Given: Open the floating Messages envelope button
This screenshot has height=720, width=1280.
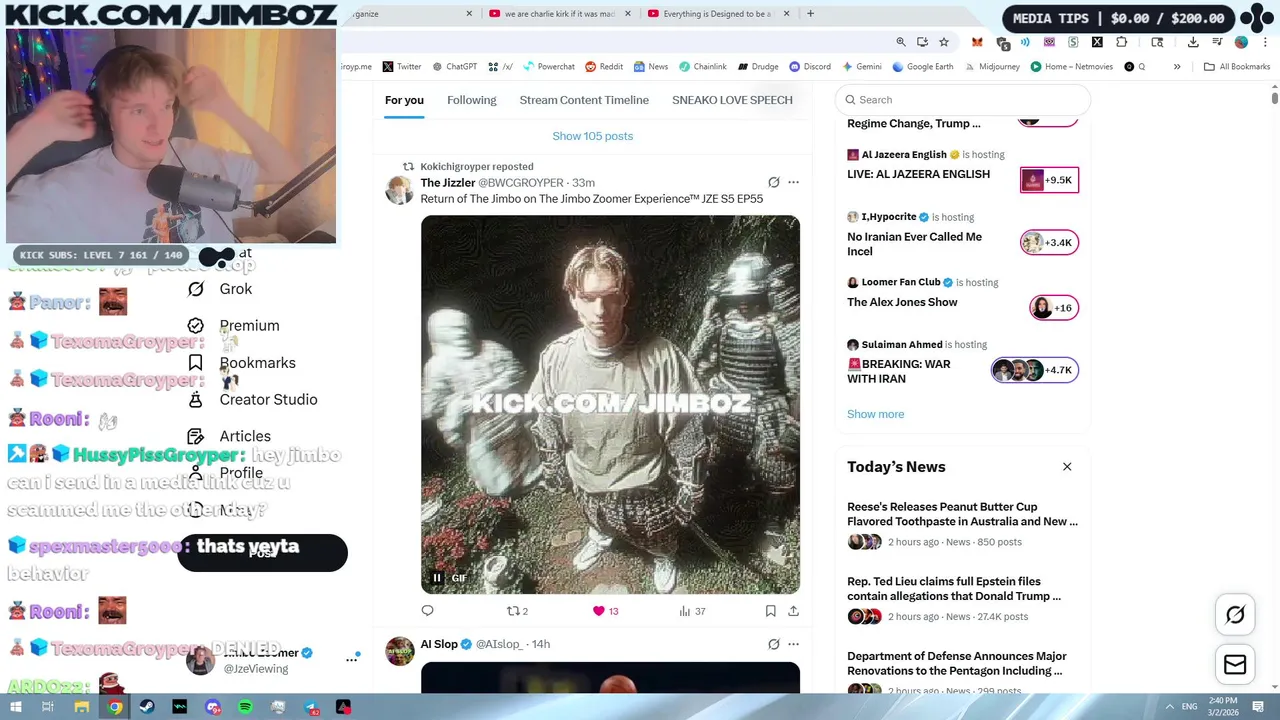Looking at the screenshot, I should pyautogui.click(x=1235, y=664).
